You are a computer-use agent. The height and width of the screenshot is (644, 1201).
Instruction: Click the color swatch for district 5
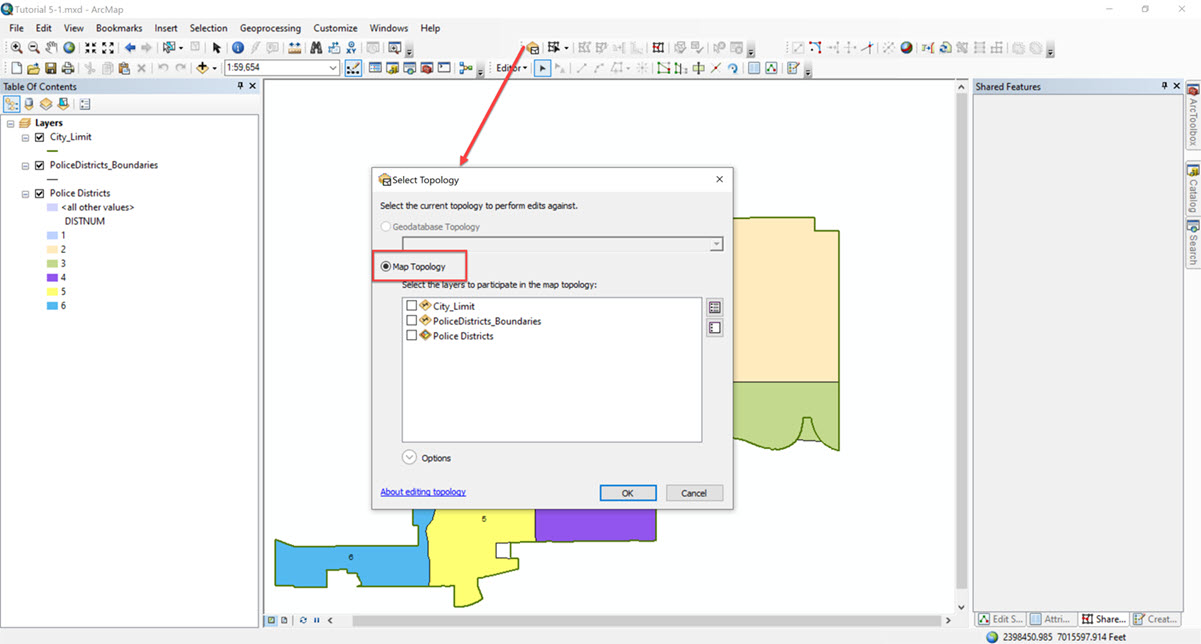point(53,291)
